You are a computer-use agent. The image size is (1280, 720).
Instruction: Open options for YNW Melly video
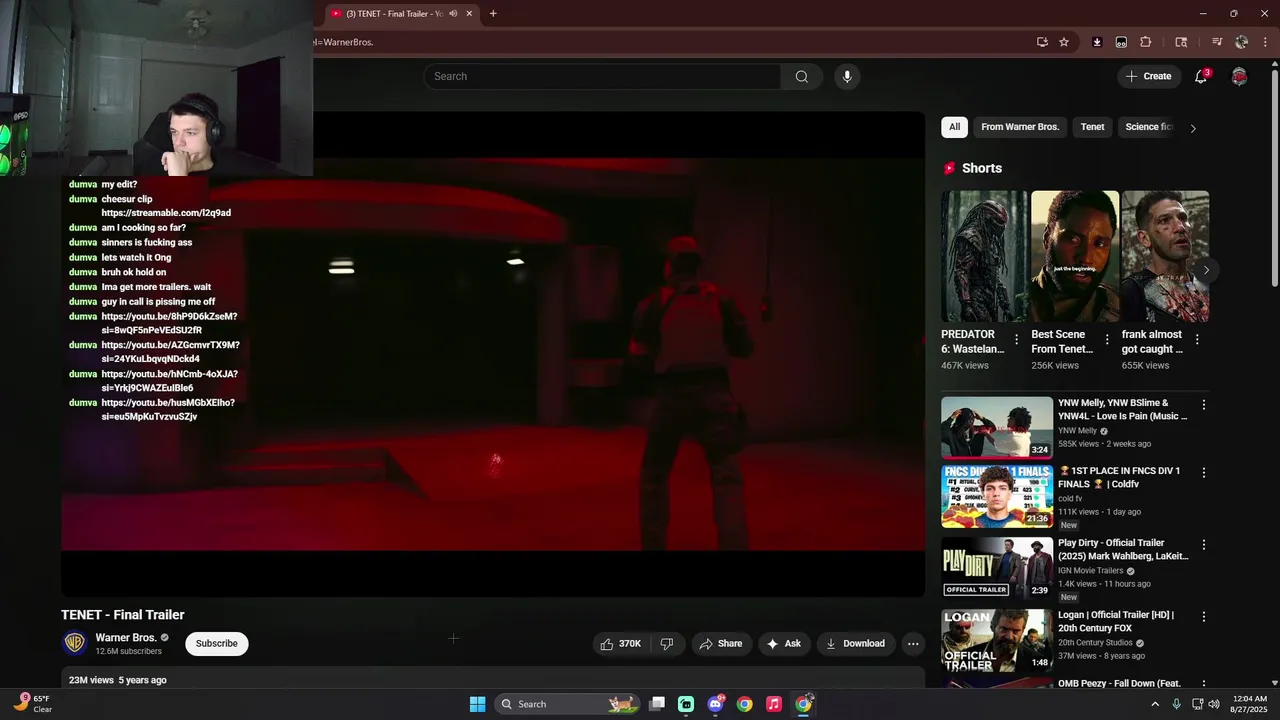(1204, 405)
